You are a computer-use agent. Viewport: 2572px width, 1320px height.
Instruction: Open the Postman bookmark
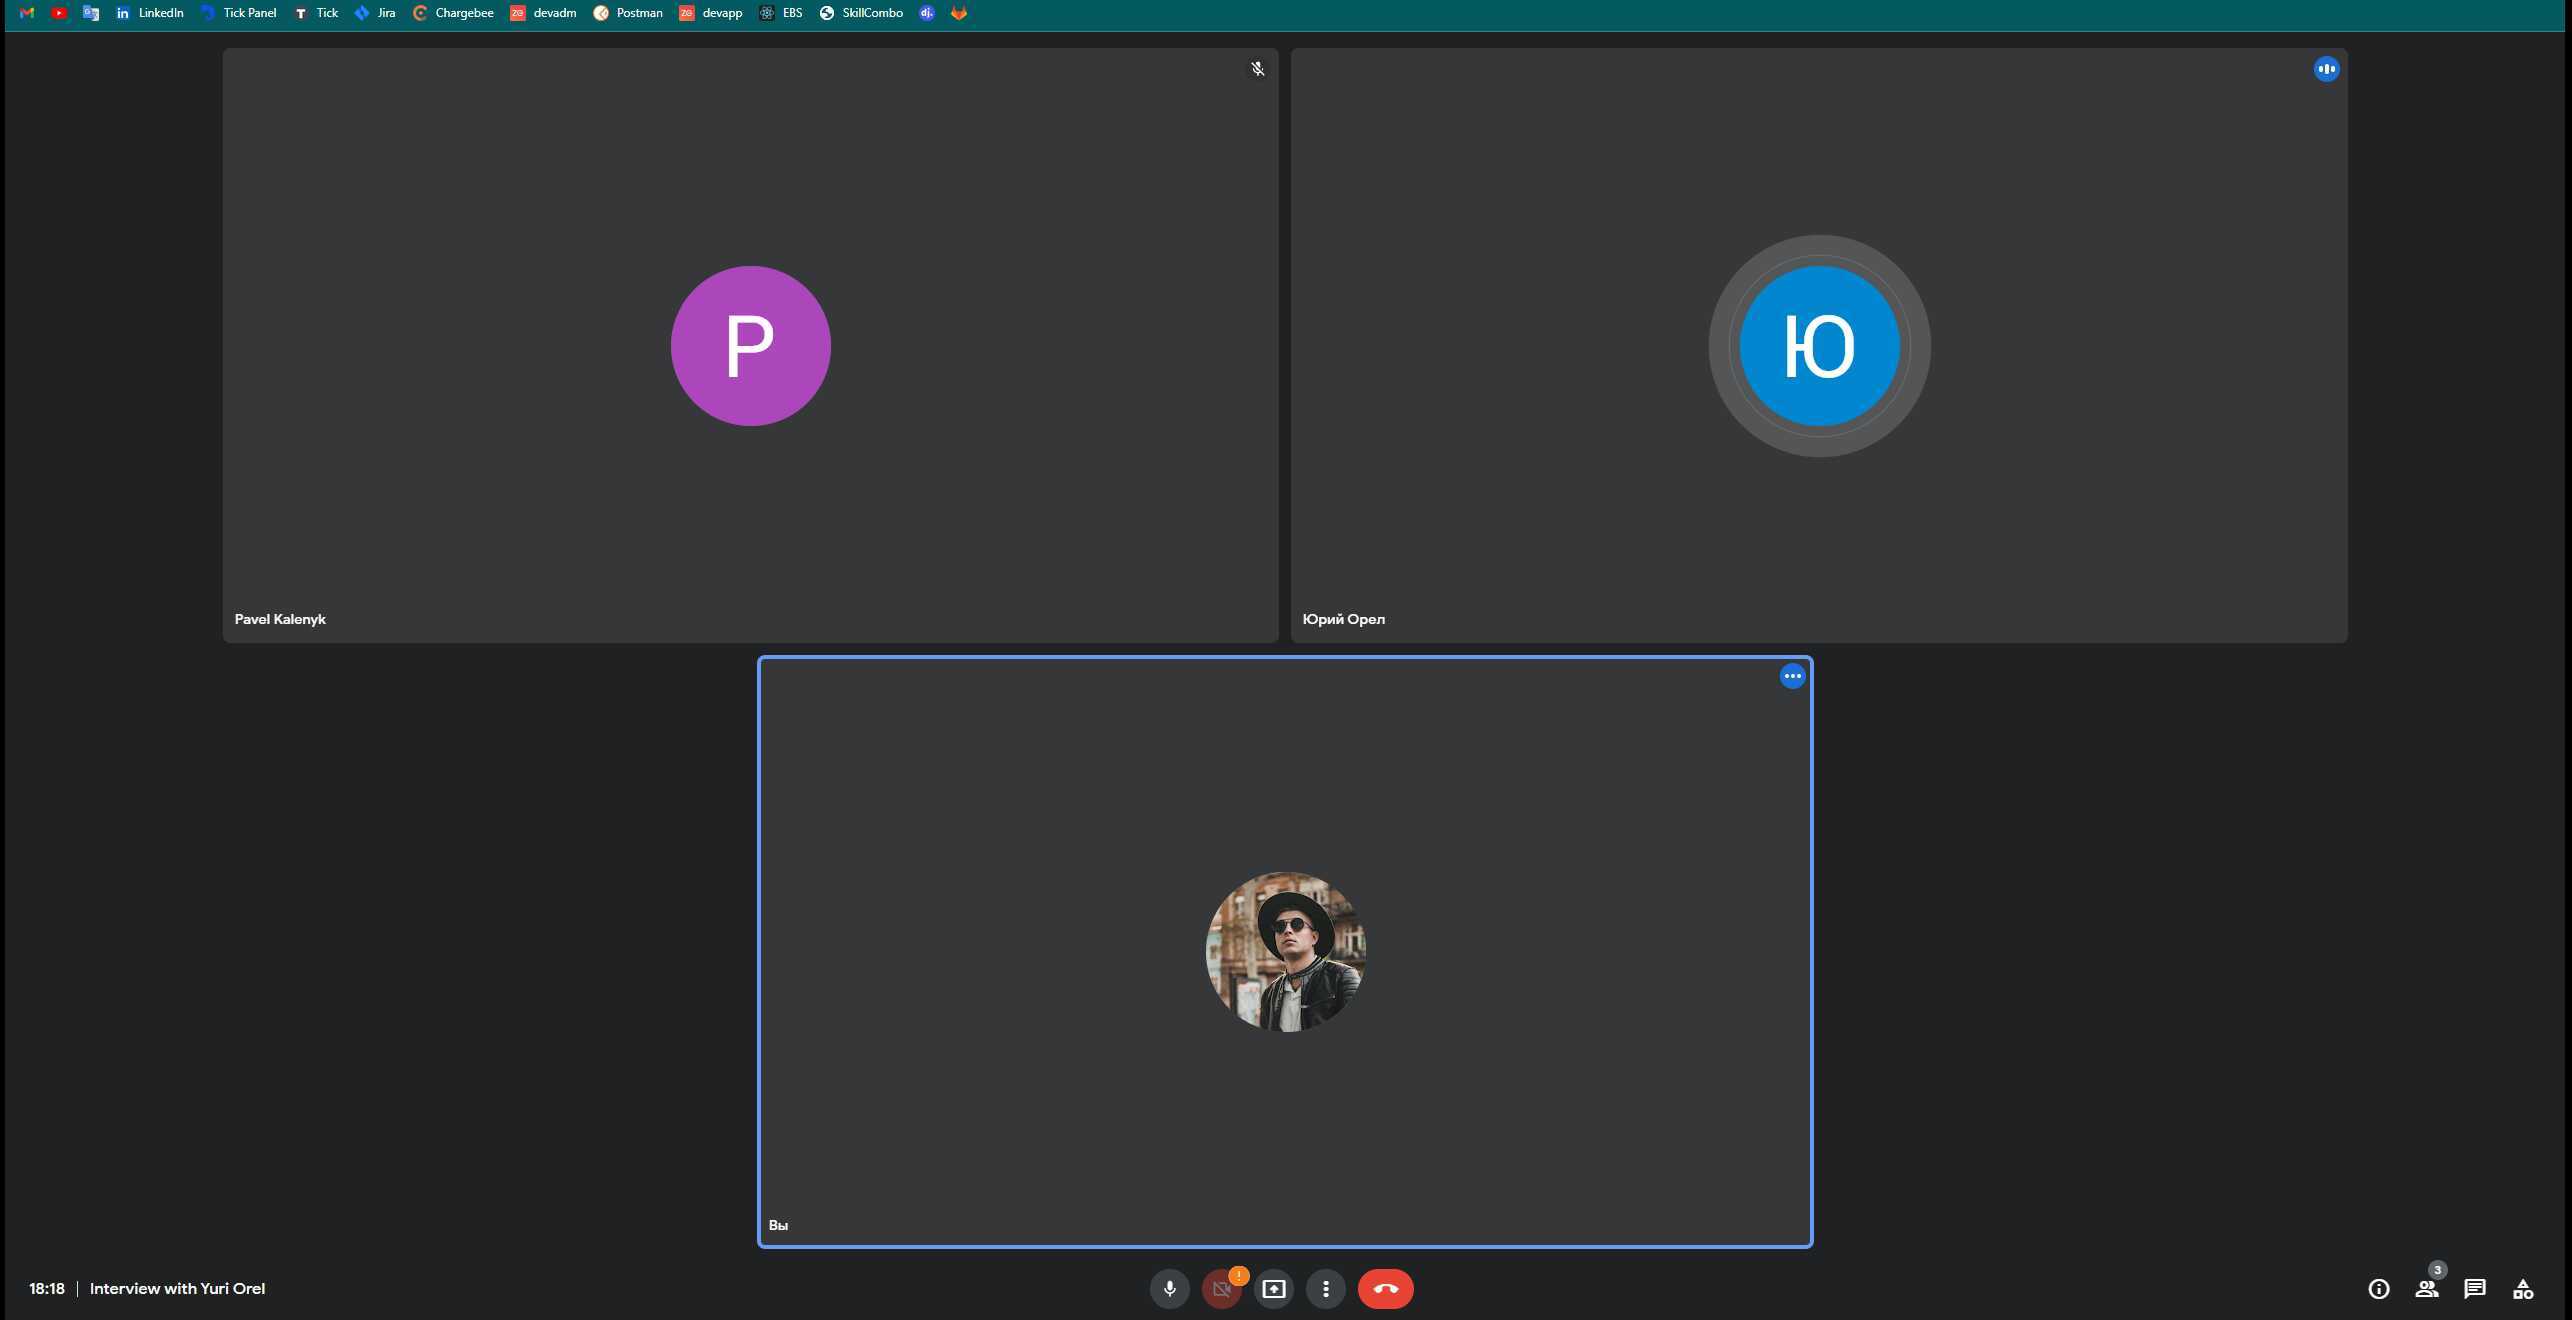click(628, 13)
